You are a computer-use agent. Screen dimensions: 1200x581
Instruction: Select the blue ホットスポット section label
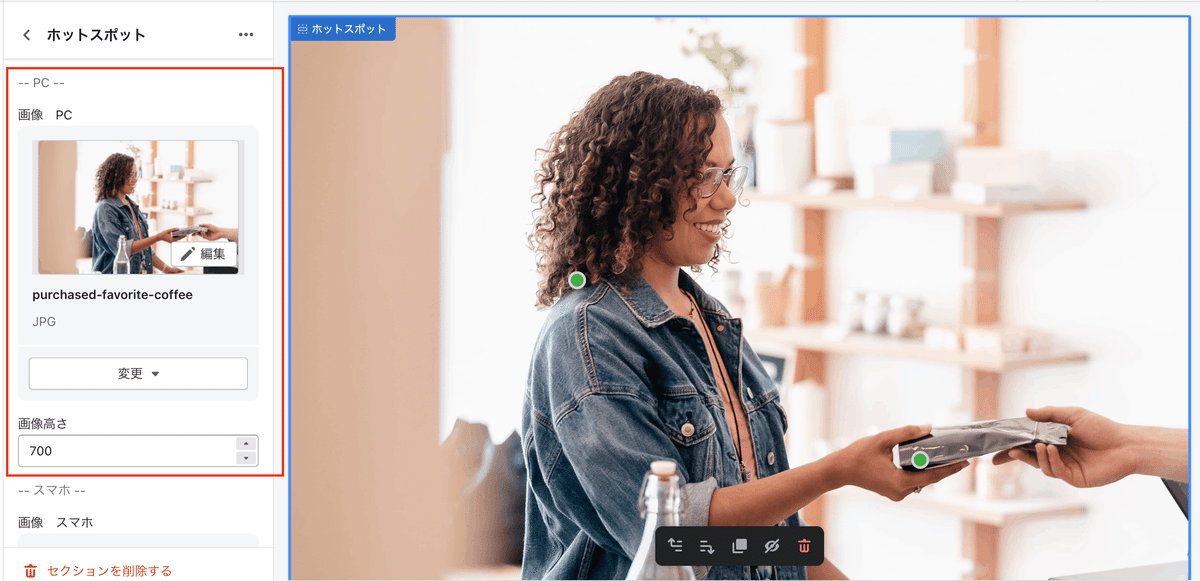tap(342, 29)
